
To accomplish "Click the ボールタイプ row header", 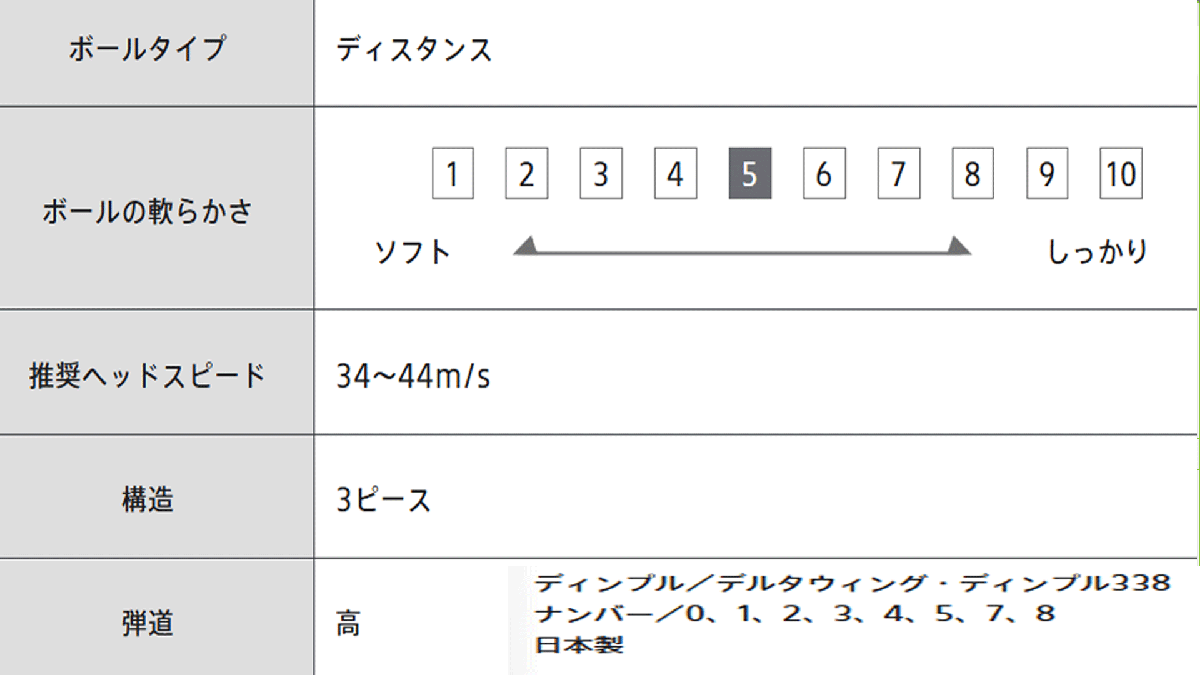I will coord(148,49).
